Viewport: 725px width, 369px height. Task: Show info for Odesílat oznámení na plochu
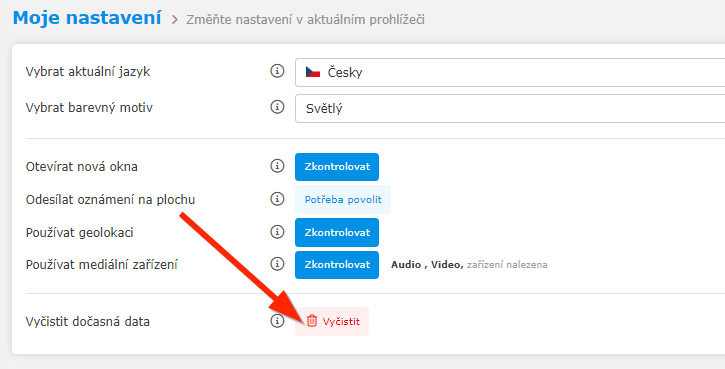[277, 199]
